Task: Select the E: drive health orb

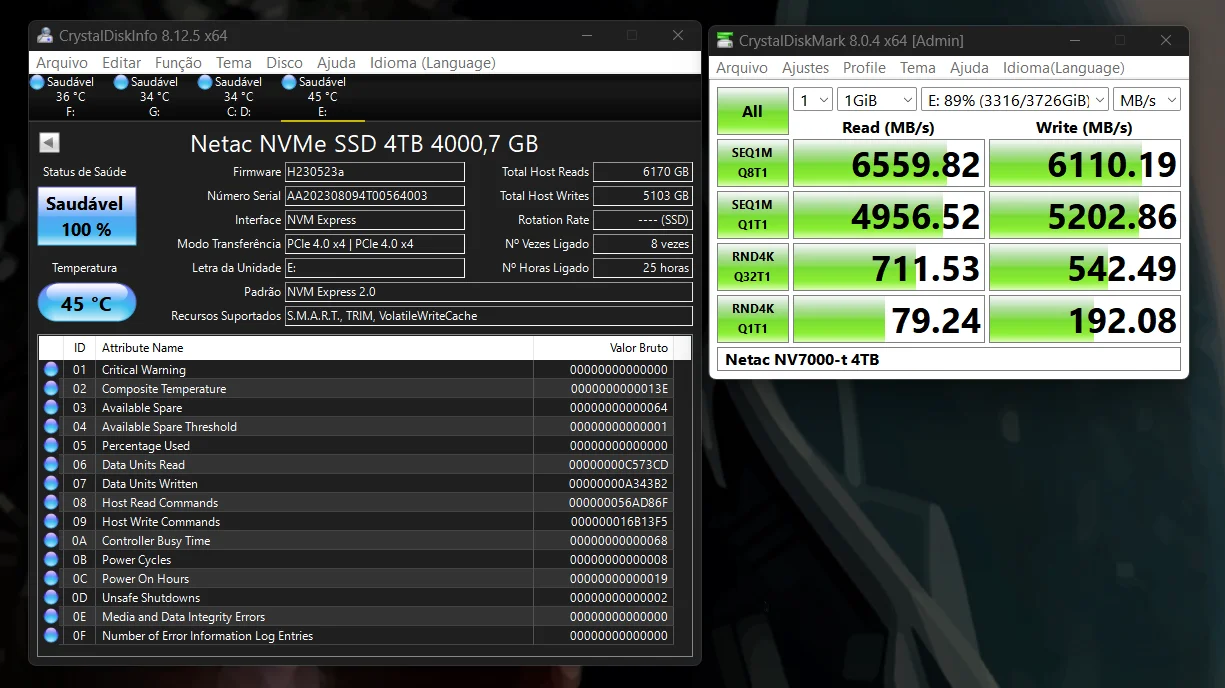Action: click(x=289, y=82)
